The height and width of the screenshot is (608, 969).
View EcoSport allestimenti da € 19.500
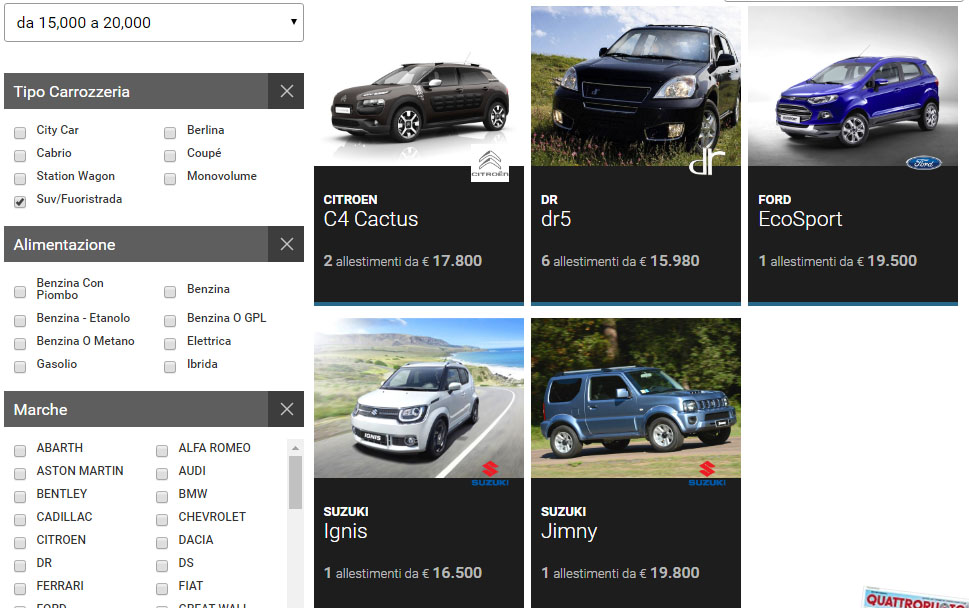click(837, 261)
